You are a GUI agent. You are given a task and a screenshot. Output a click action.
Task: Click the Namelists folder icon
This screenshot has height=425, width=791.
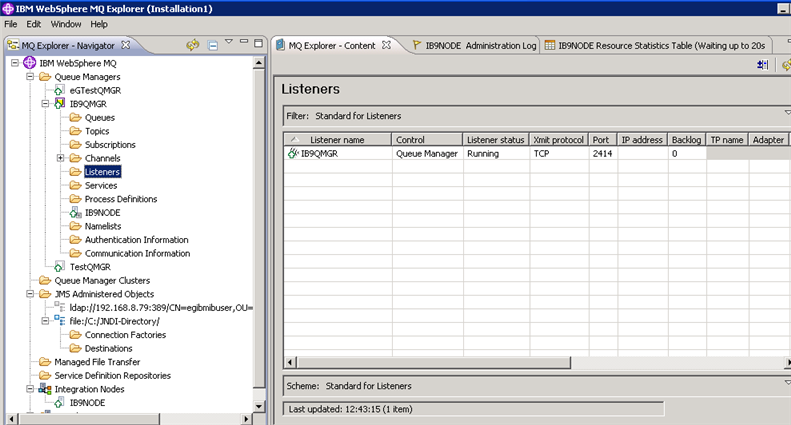click(x=75, y=226)
